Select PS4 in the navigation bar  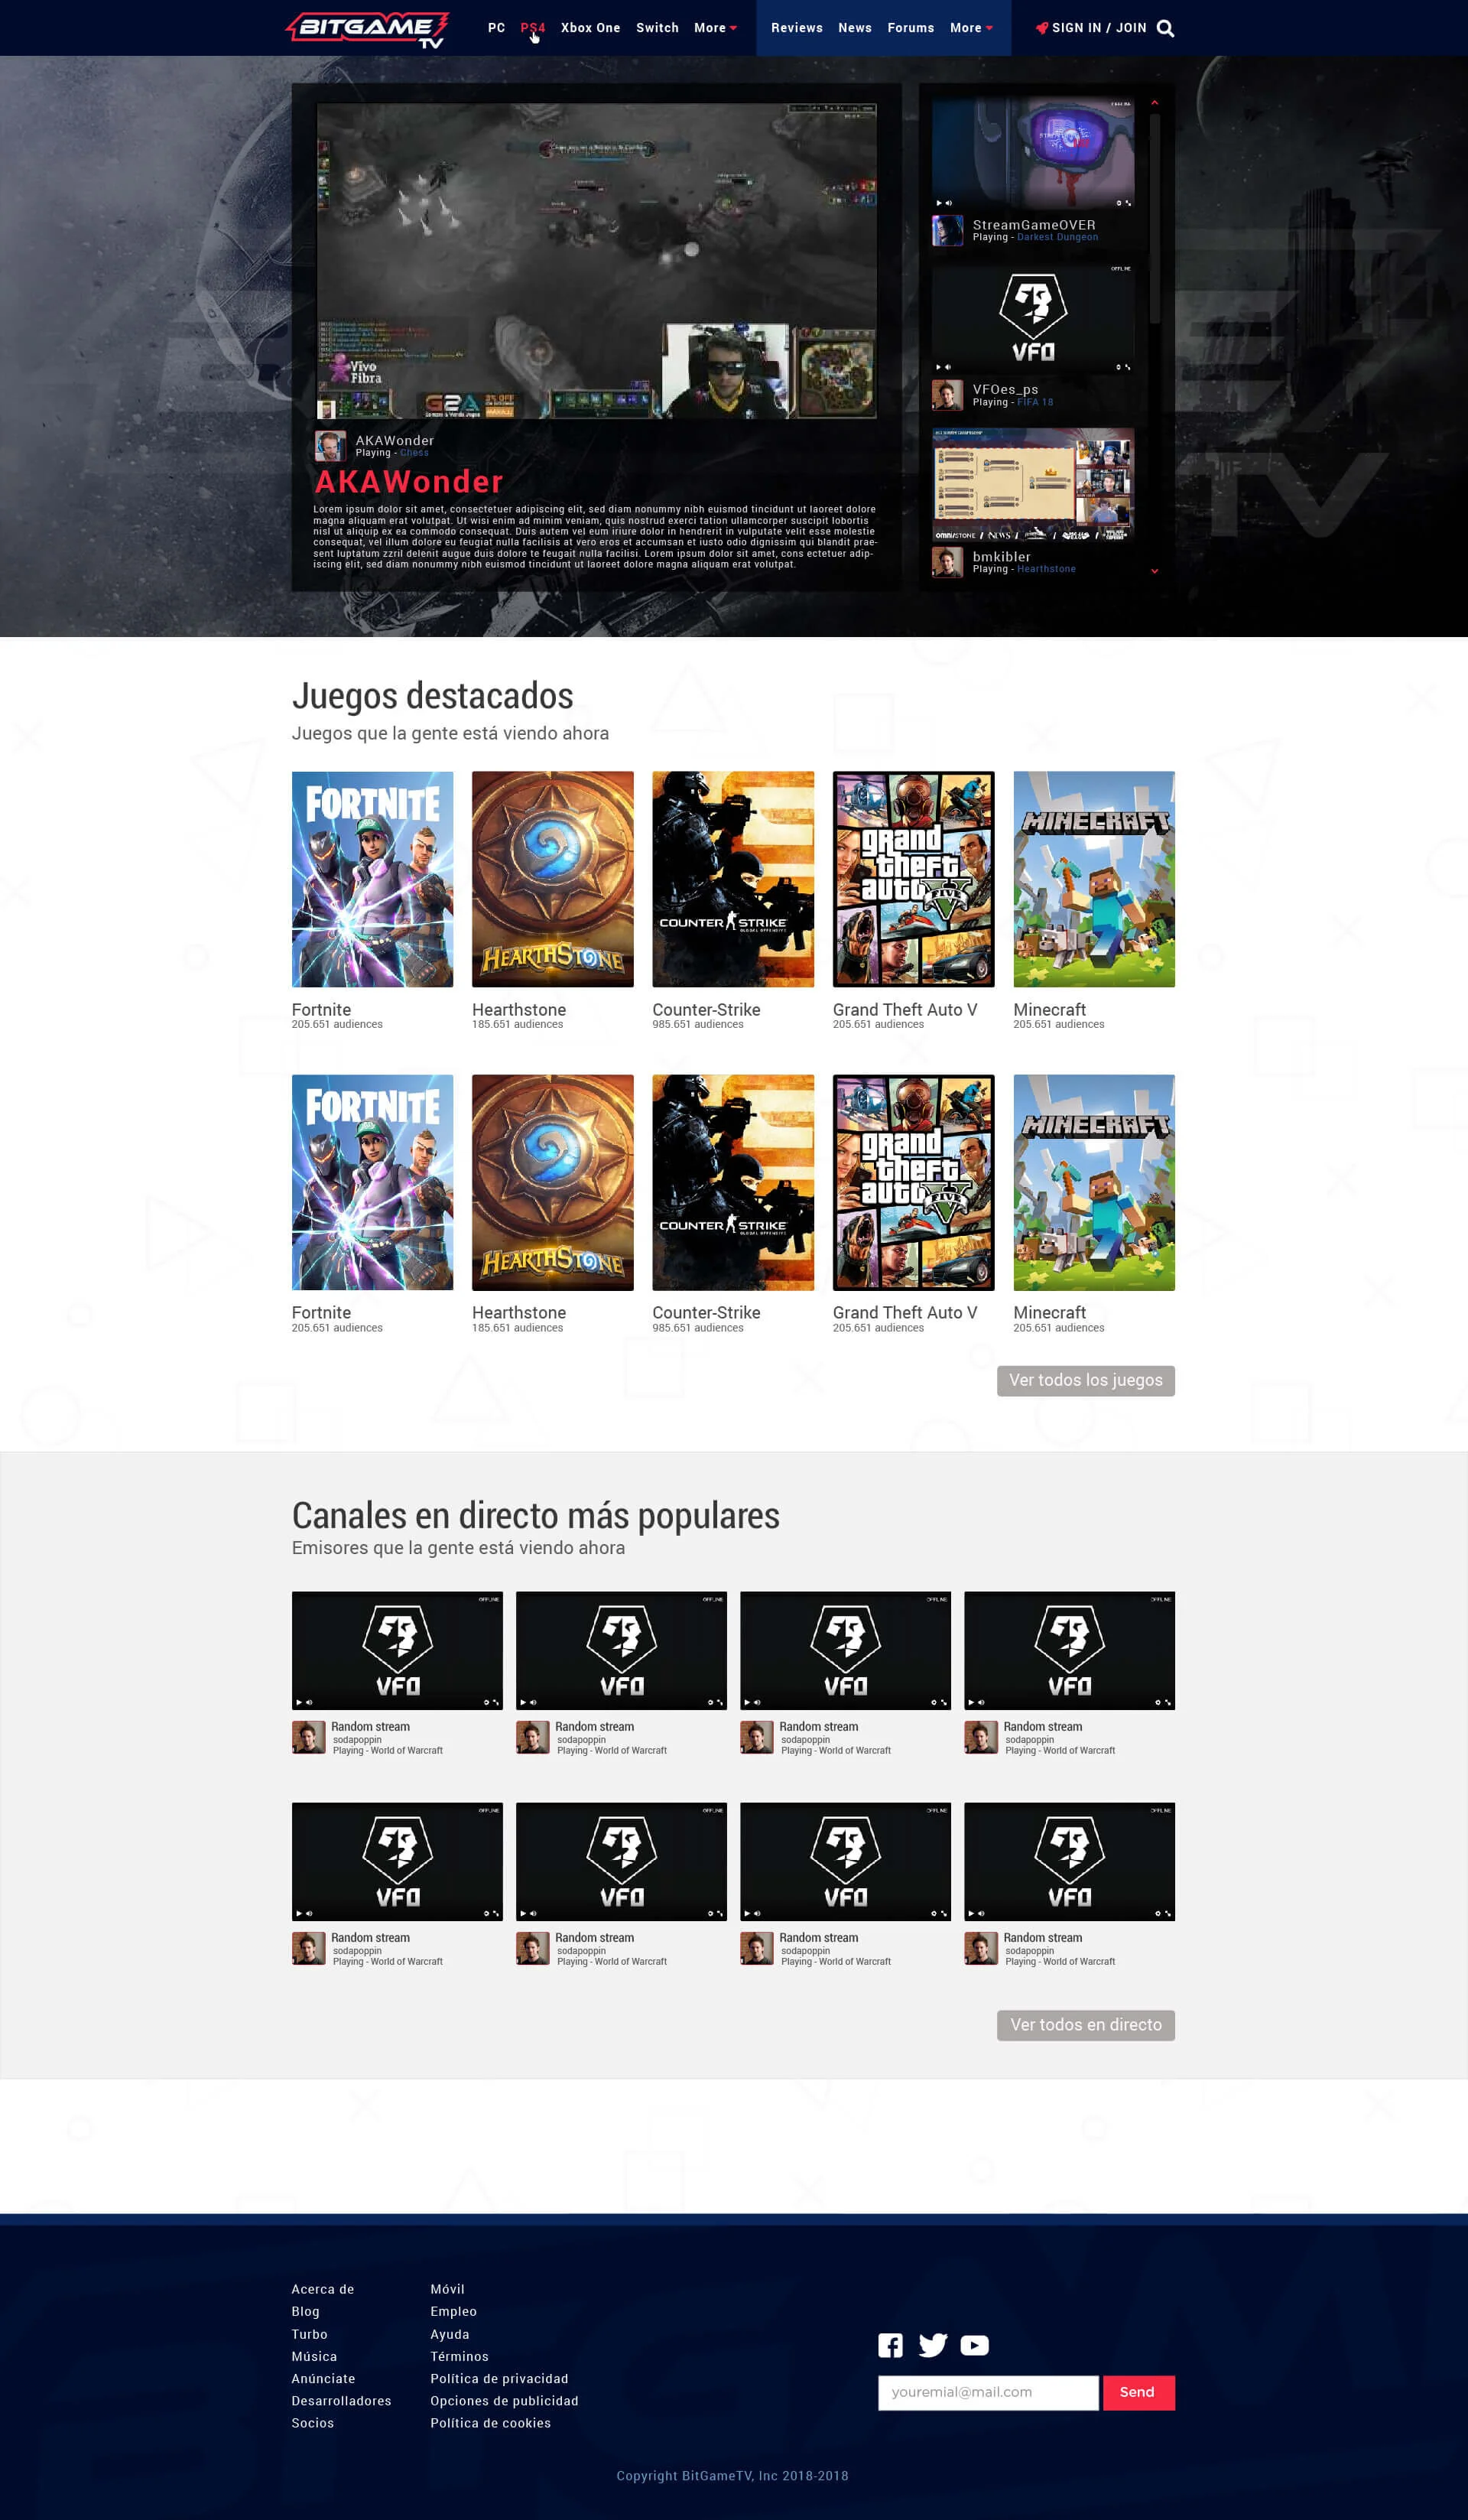point(532,28)
